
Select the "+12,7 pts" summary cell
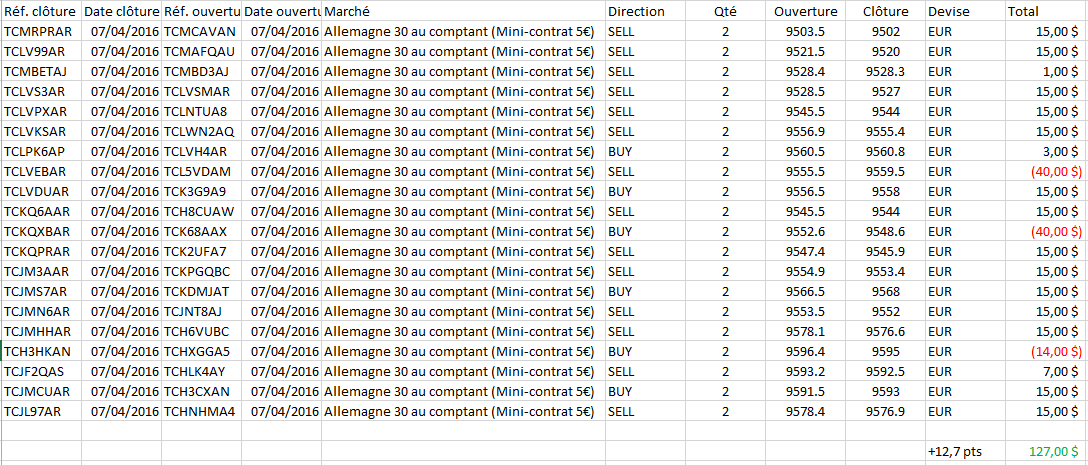click(964, 451)
